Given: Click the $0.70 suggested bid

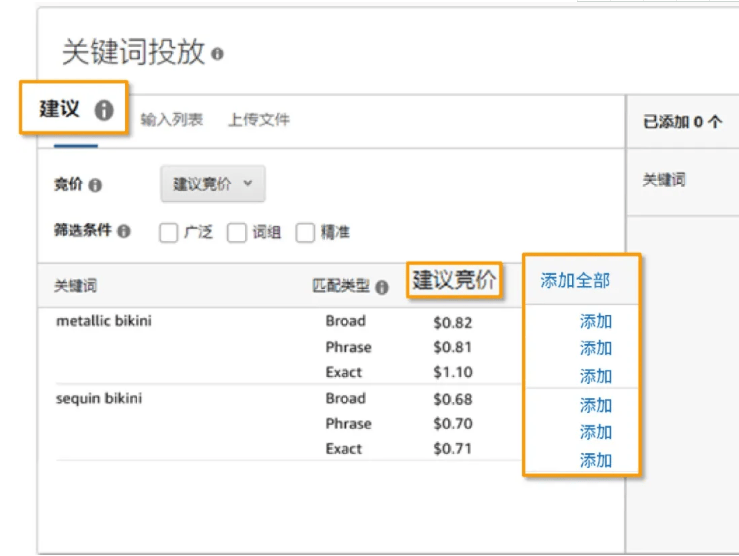Looking at the screenshot, I should (x=453, y=424).
